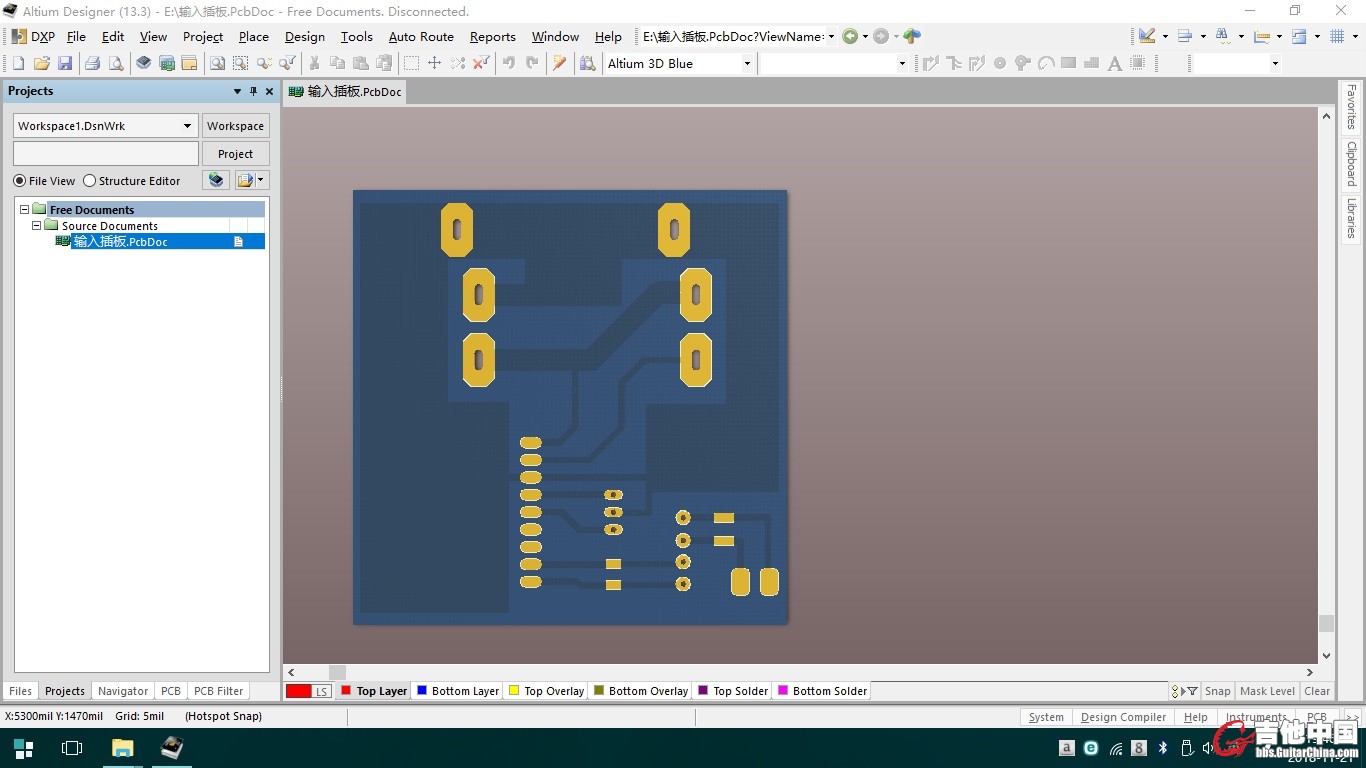Click the grid settings icon
1366x768 pixels.
click(1337, 36)
